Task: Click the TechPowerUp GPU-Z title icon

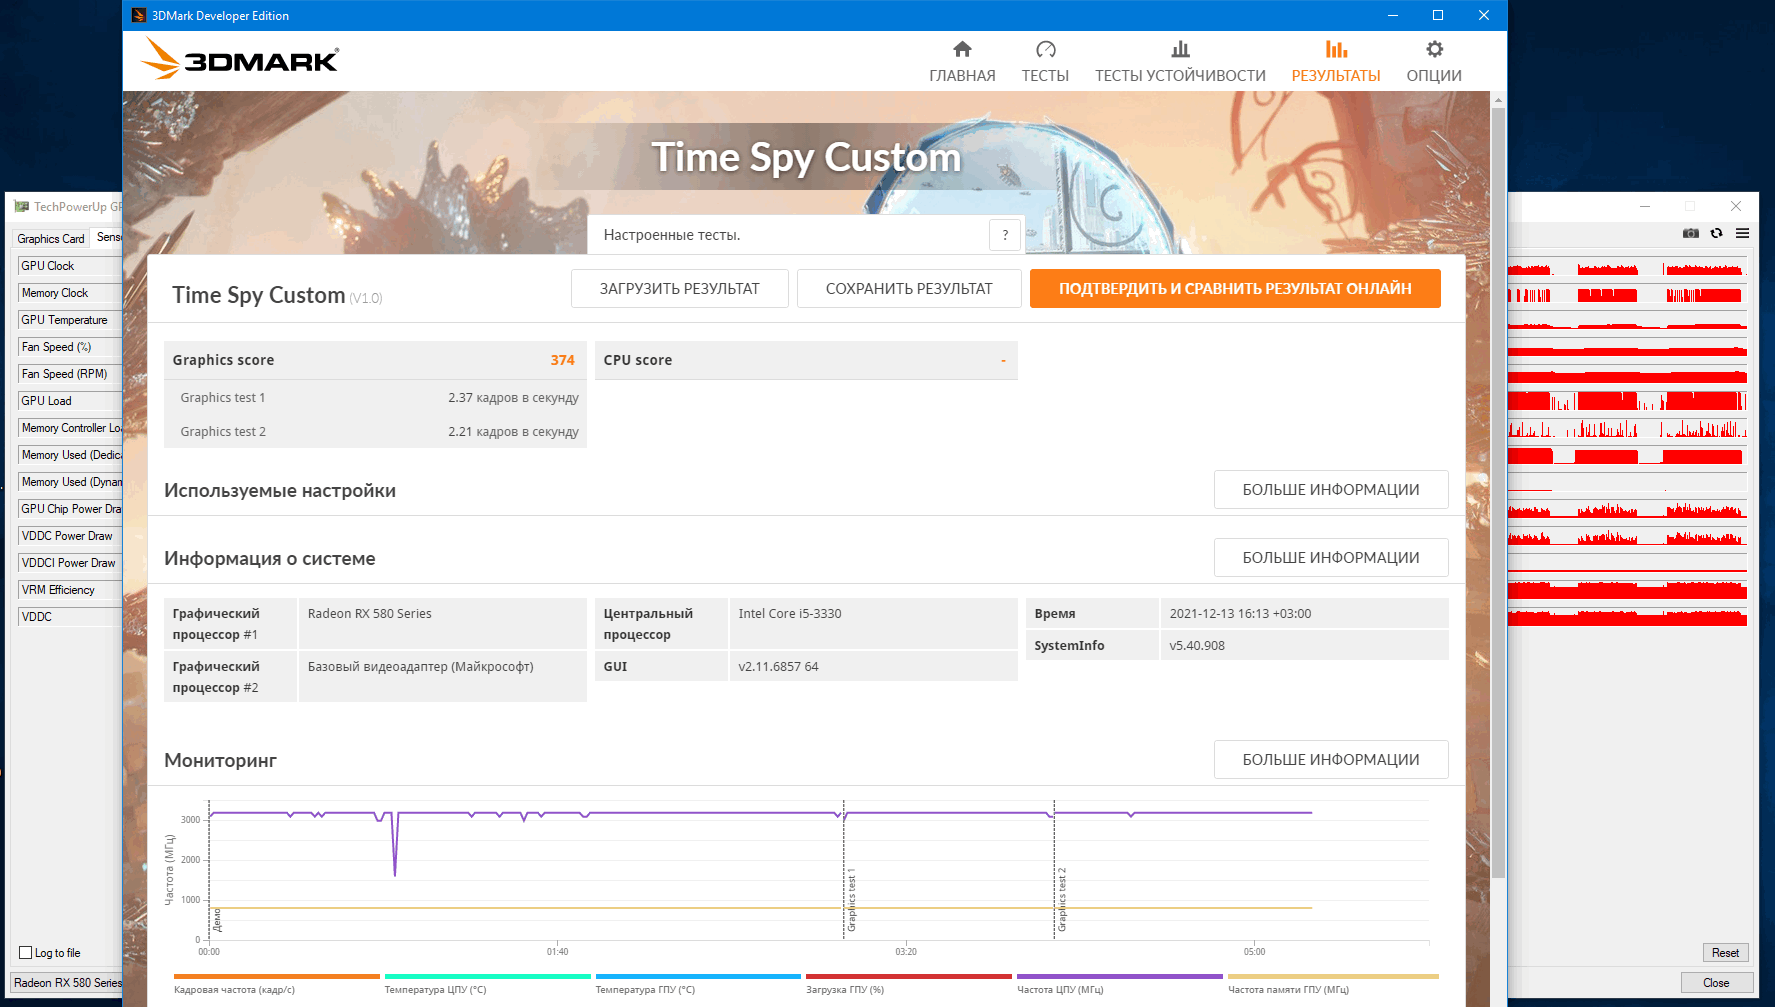Action: (22, 207)
